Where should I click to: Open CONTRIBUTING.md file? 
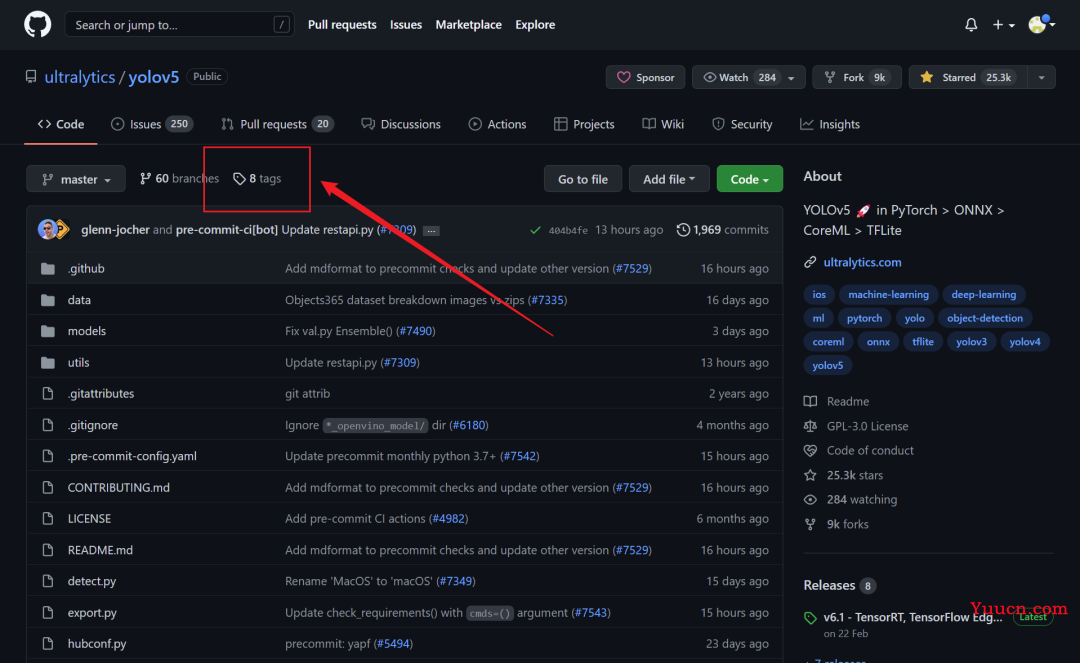118,487
